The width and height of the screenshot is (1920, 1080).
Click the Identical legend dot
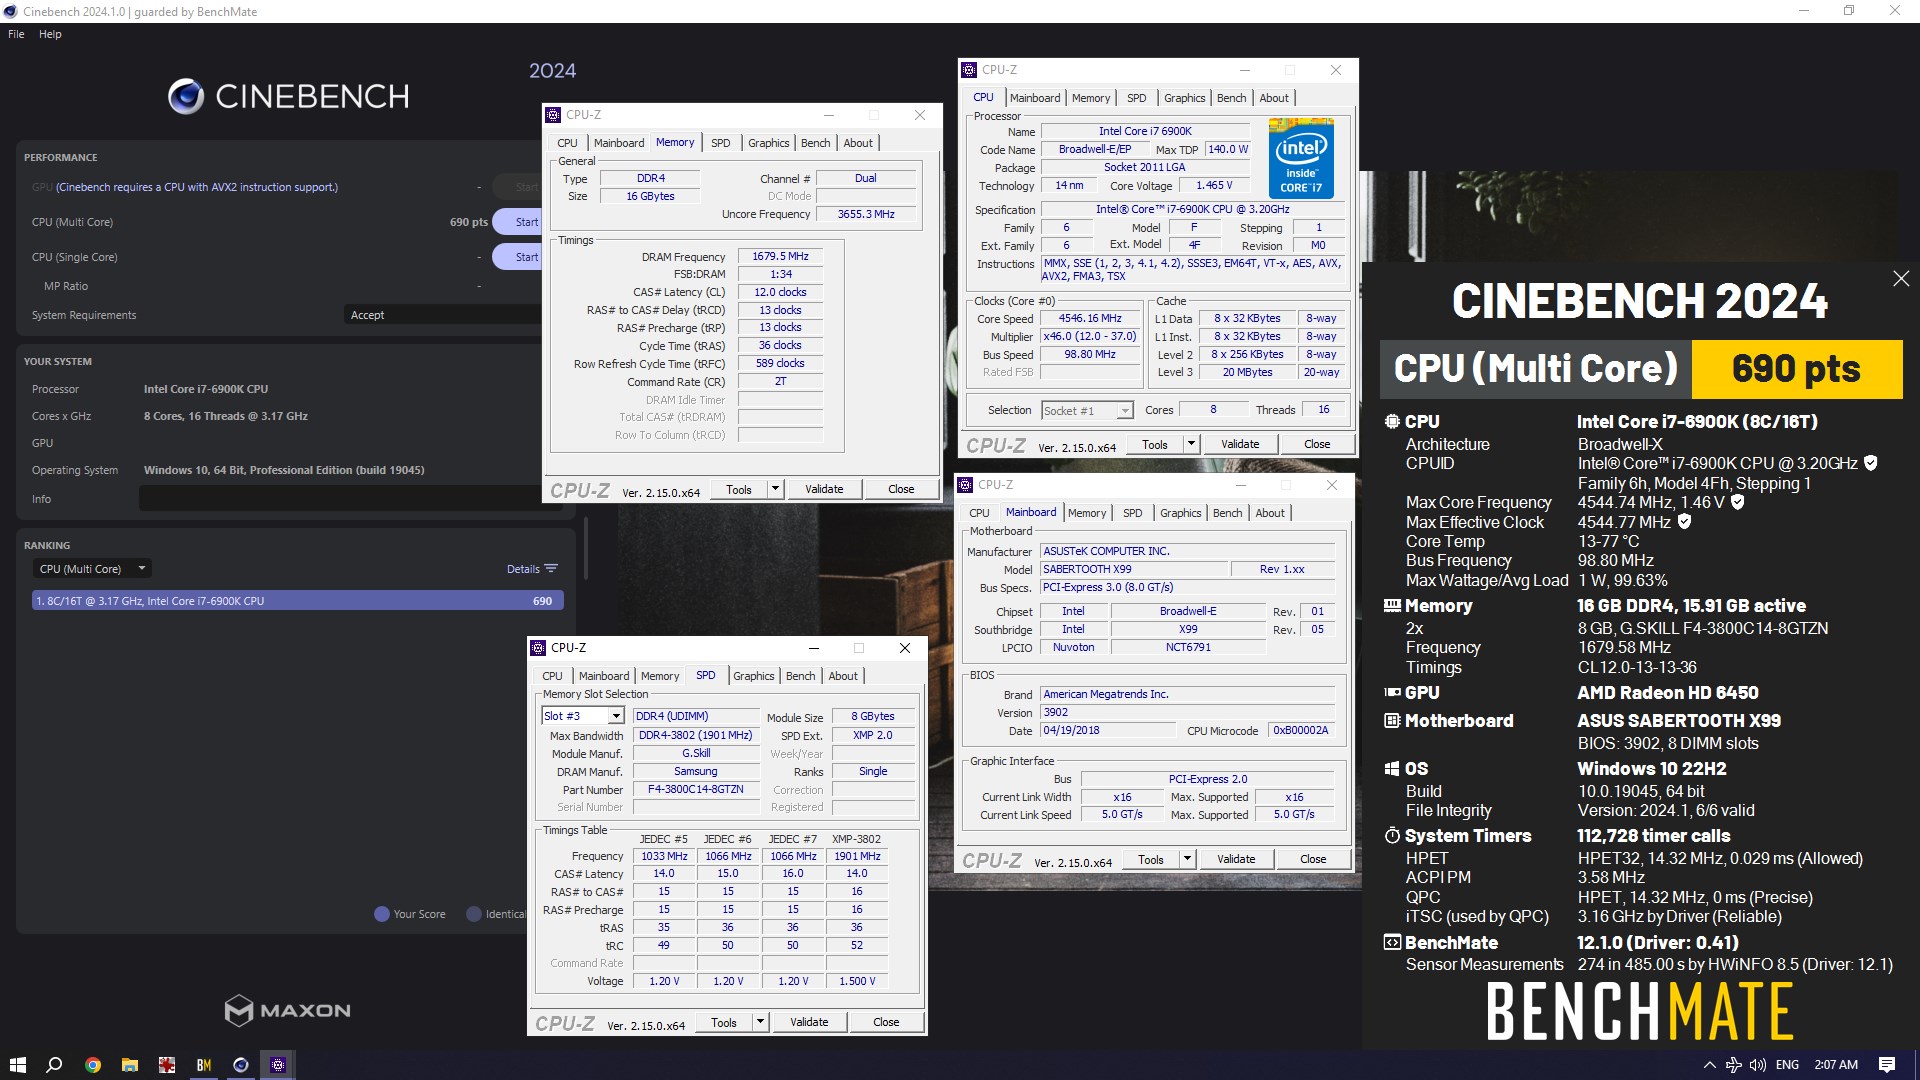point(474,914)
